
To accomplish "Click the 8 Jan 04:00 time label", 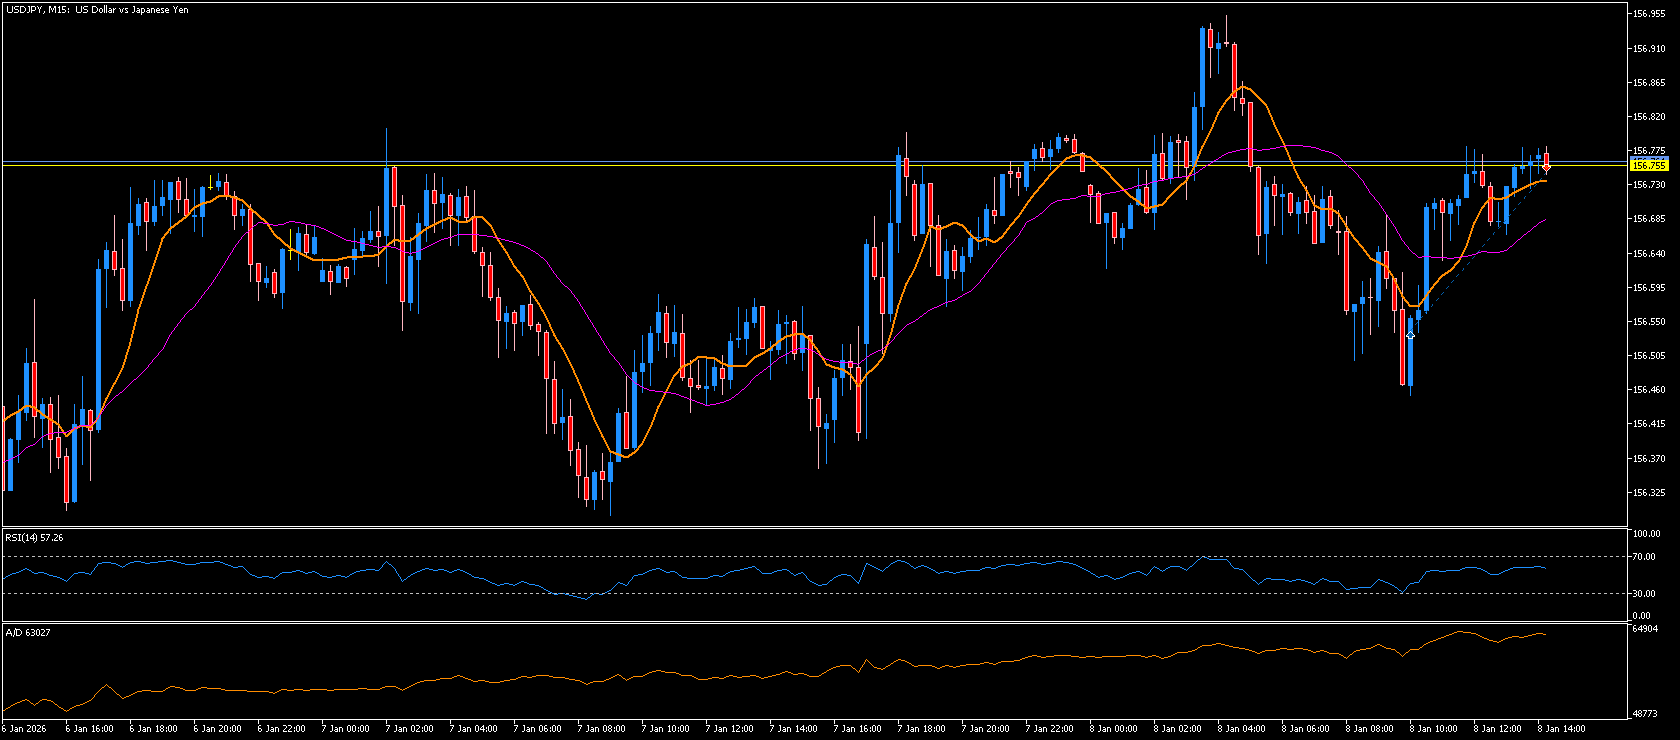I will (1244, 729).
